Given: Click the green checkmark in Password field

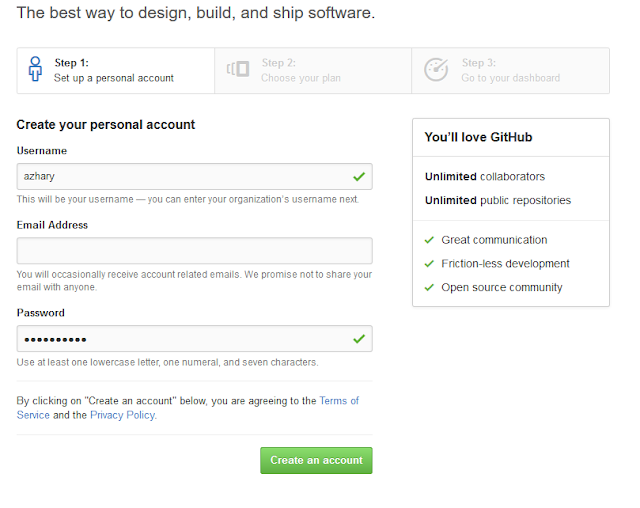Looking at the screenshot, I should click(x=359, y=339).
